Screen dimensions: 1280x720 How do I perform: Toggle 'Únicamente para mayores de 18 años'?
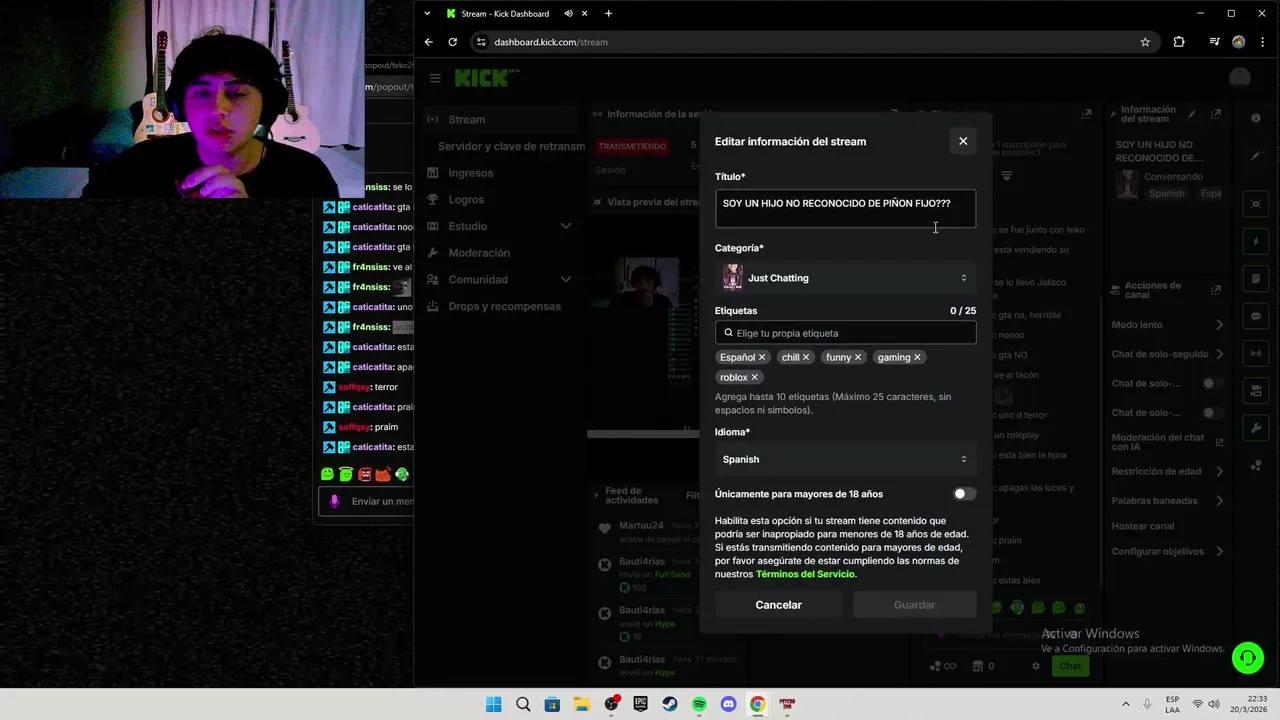[964, 494]
